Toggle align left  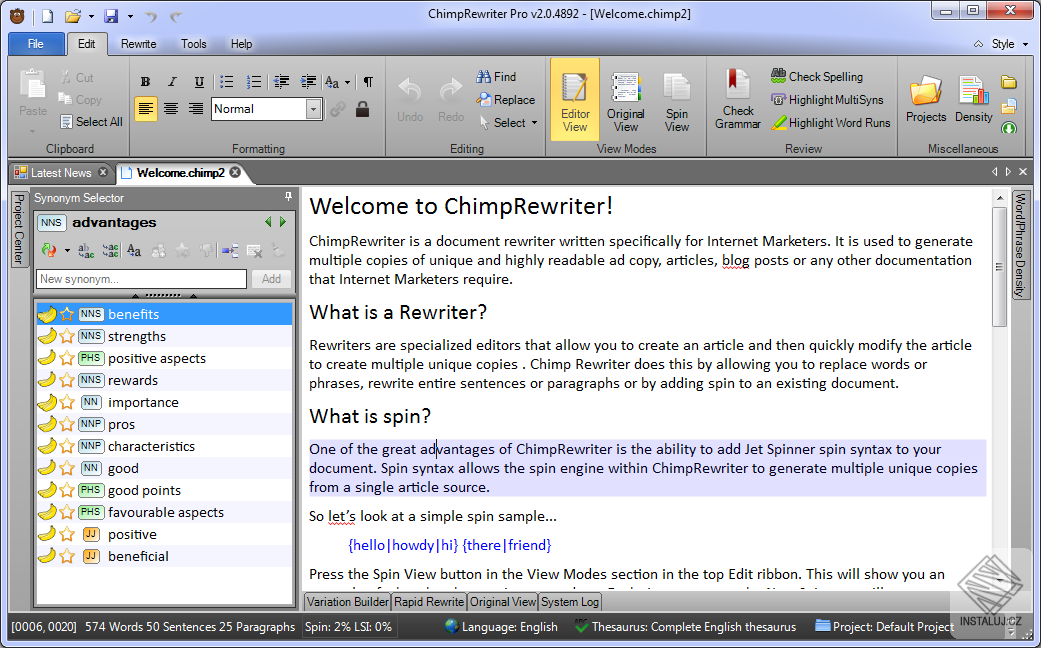[145, 109]
